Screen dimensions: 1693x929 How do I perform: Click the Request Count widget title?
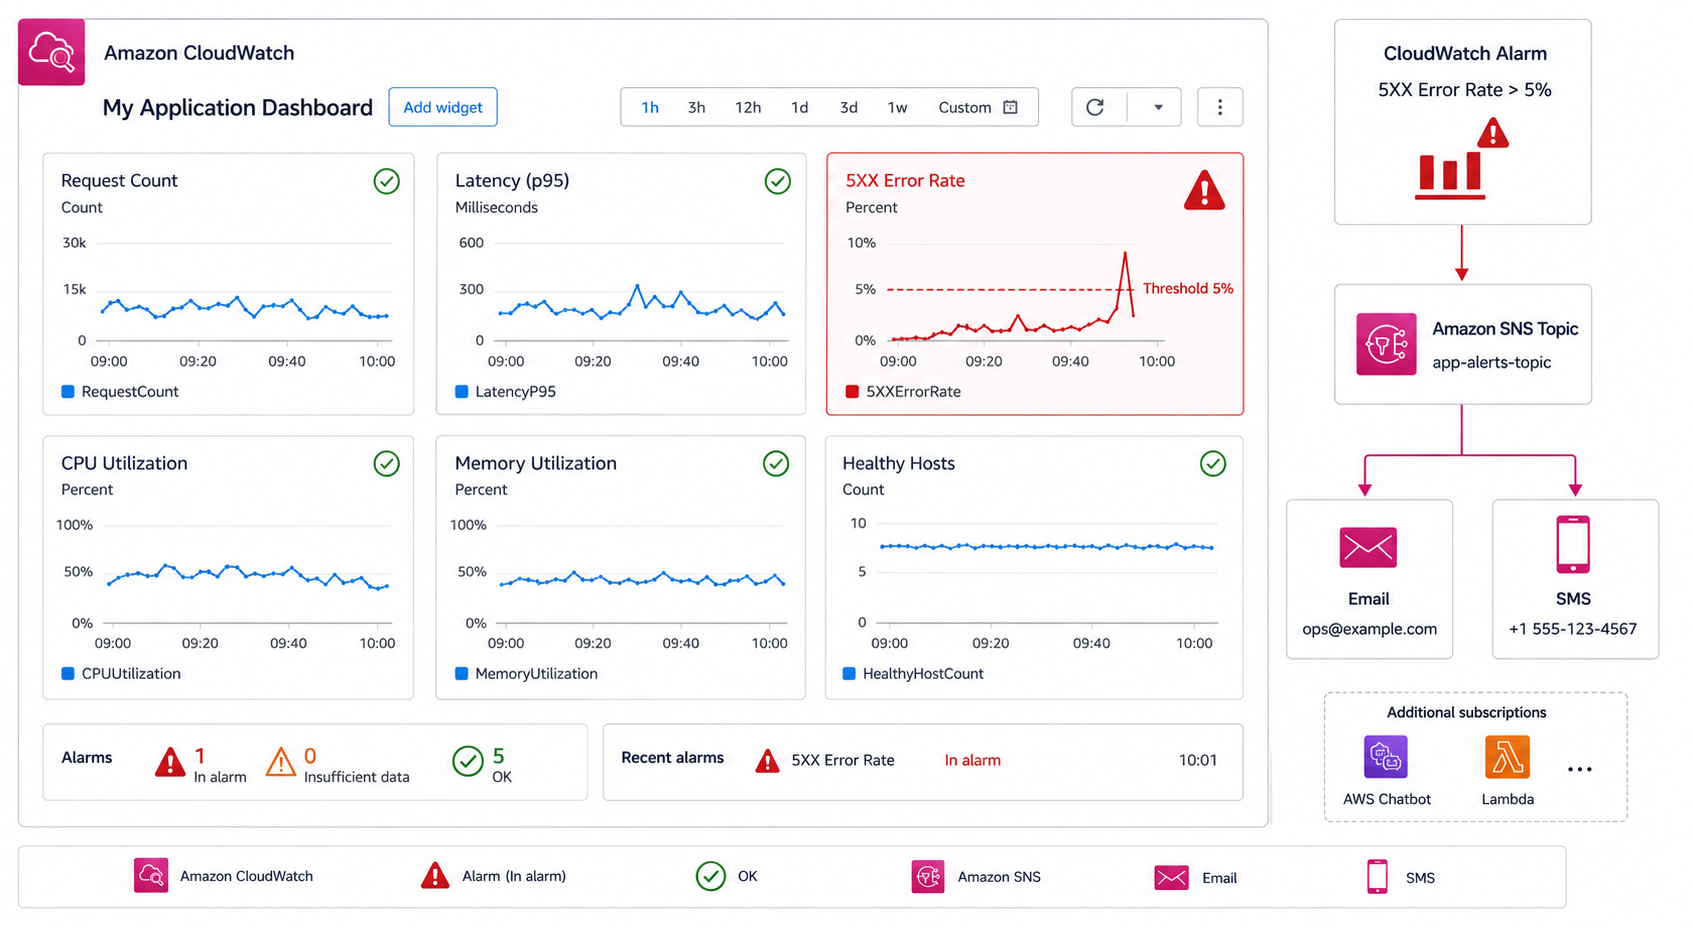coord(119,180)
